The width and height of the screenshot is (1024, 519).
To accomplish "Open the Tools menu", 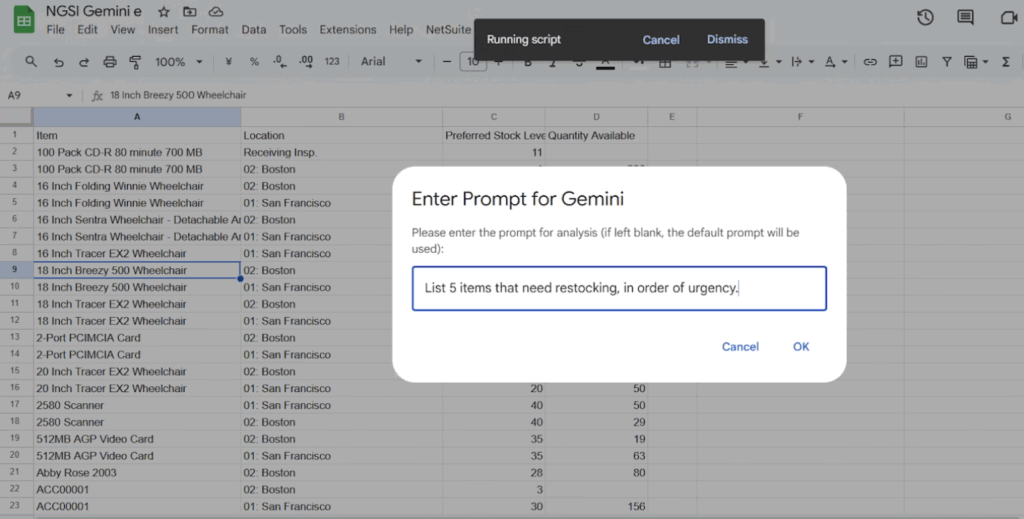I will [293, 29].
